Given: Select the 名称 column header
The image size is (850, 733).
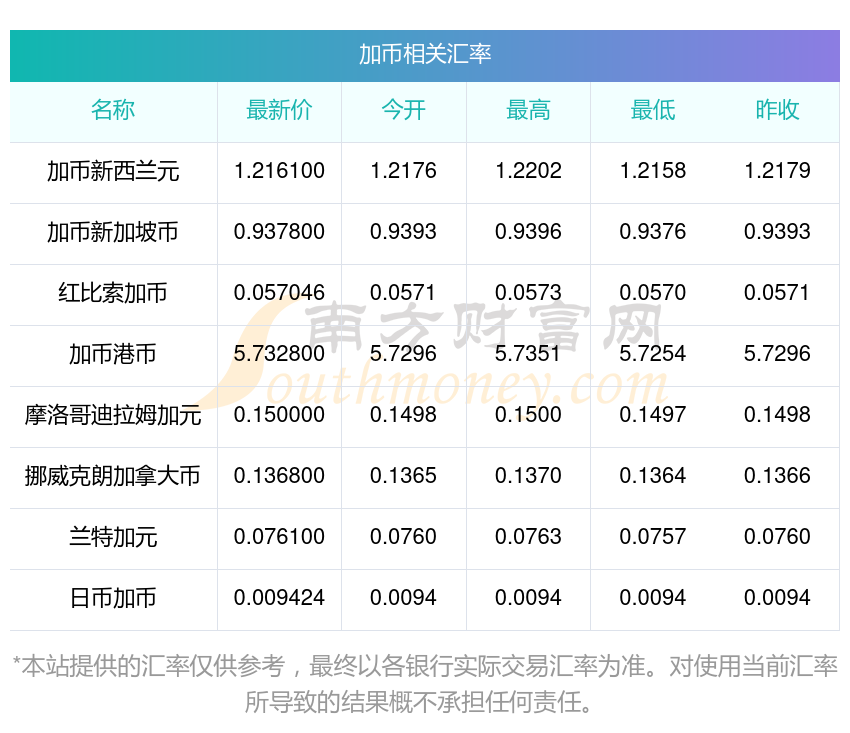Looking at the screenshot, I should pyautogui.click(x=113, y=110).
